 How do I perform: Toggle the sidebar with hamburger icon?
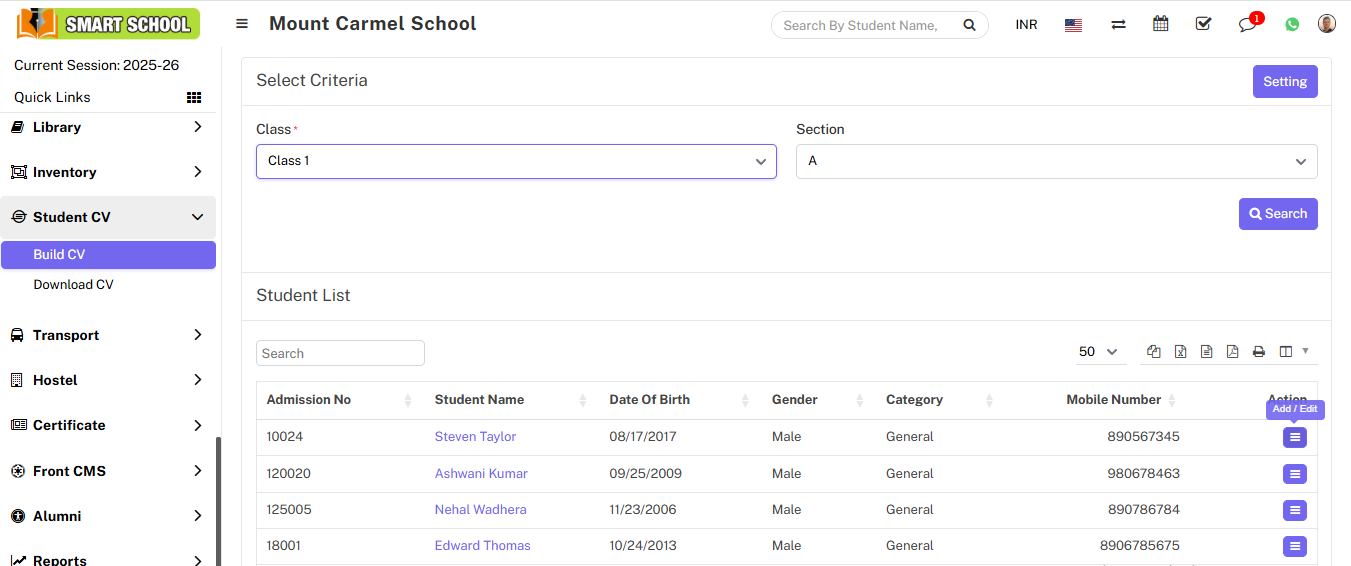[242, 24]
